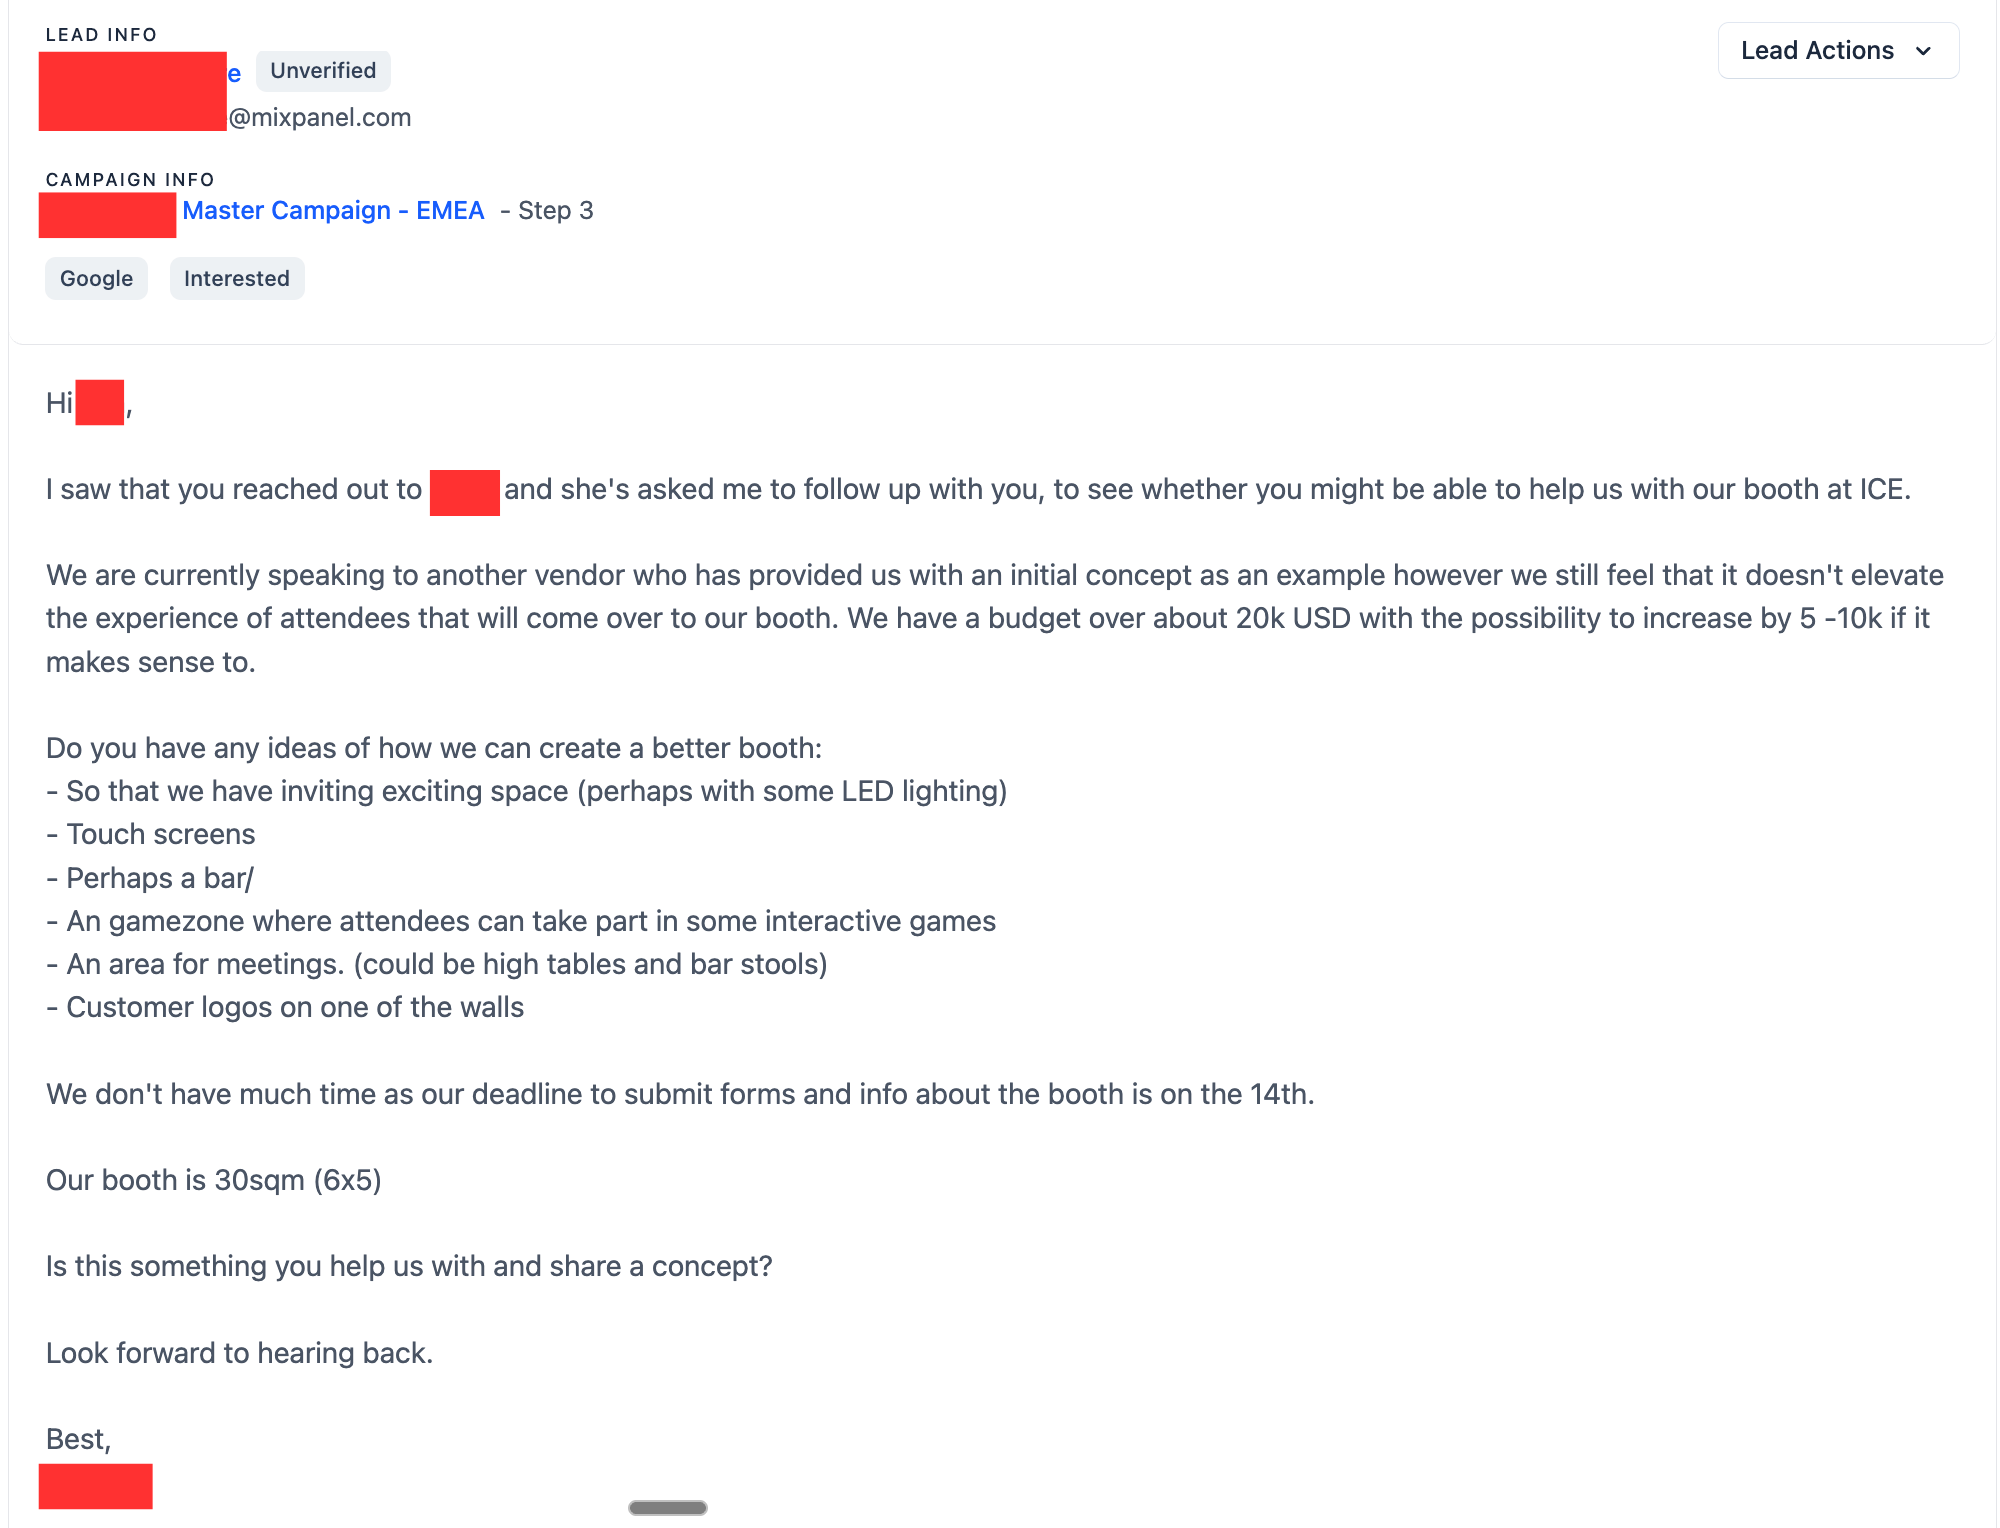
Task: Select the Interested tag
Action: (x=237, y=279)
